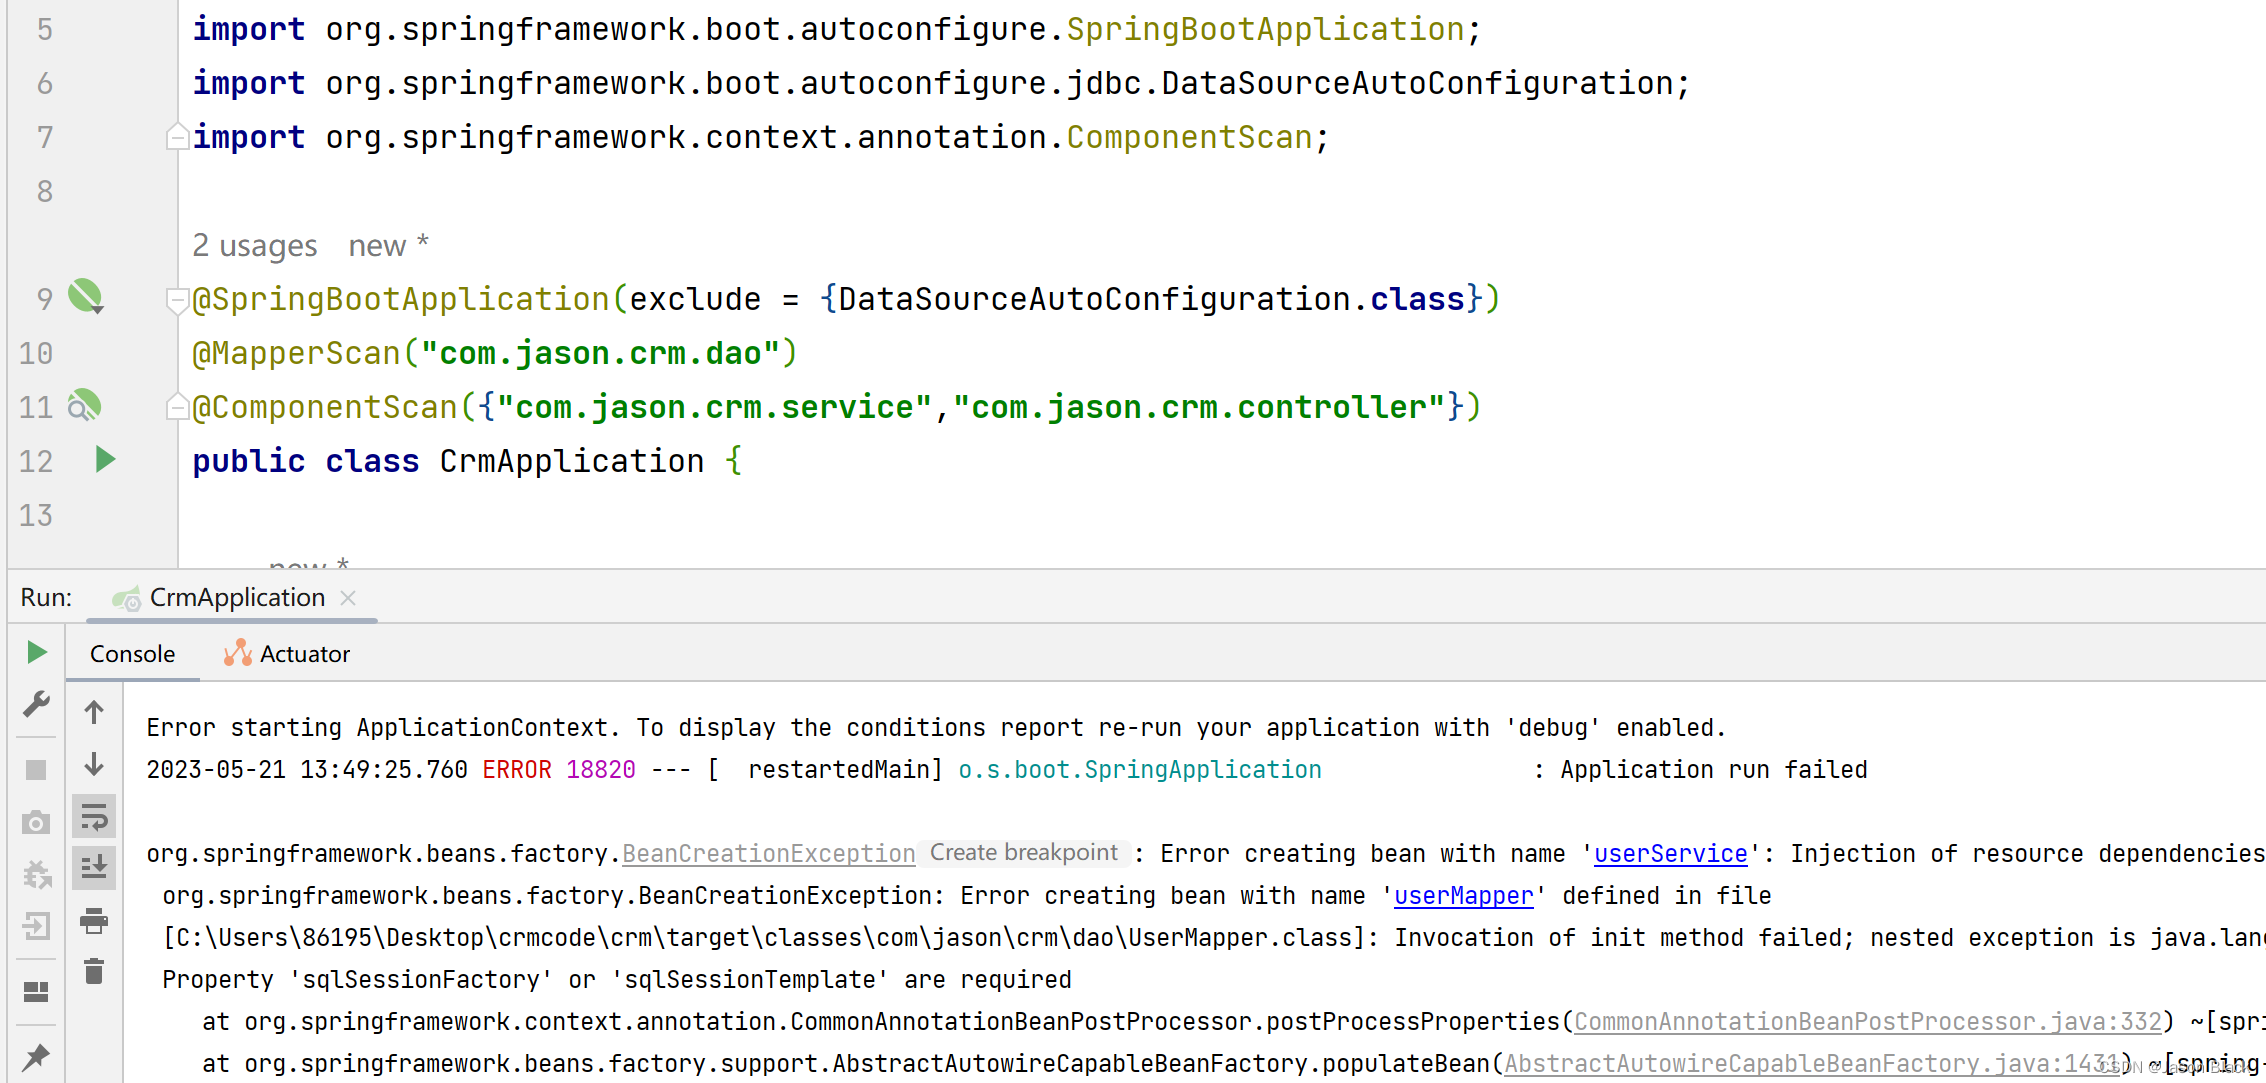Viewport: 2266px width, 1083px height.
Task: Clear the console output with trash icon
Action: click(94, 972)
